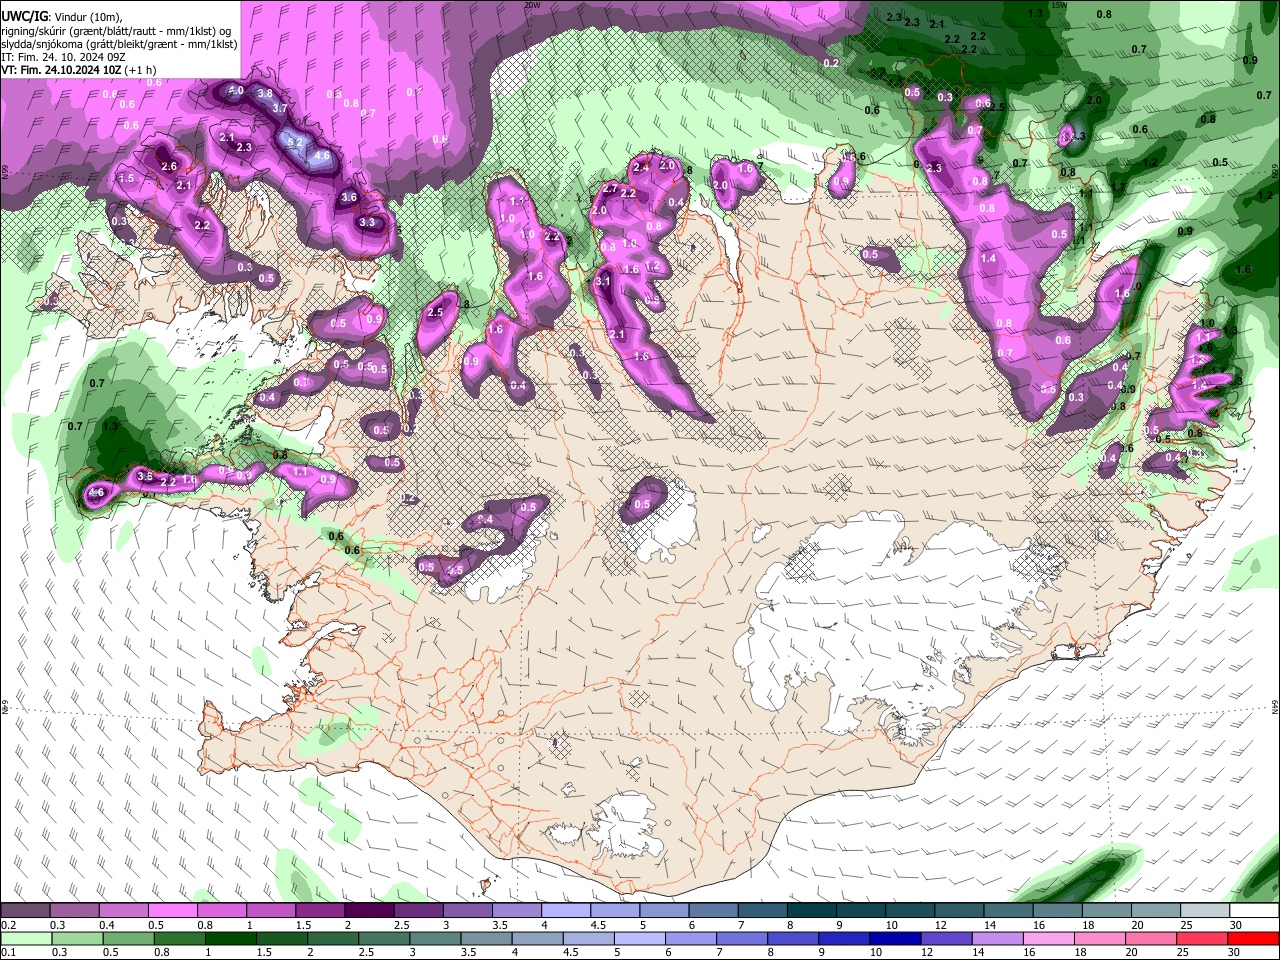Click the '3.8' snowfall value on the map
The image size is (1280, 960).
tap(265, 93)
